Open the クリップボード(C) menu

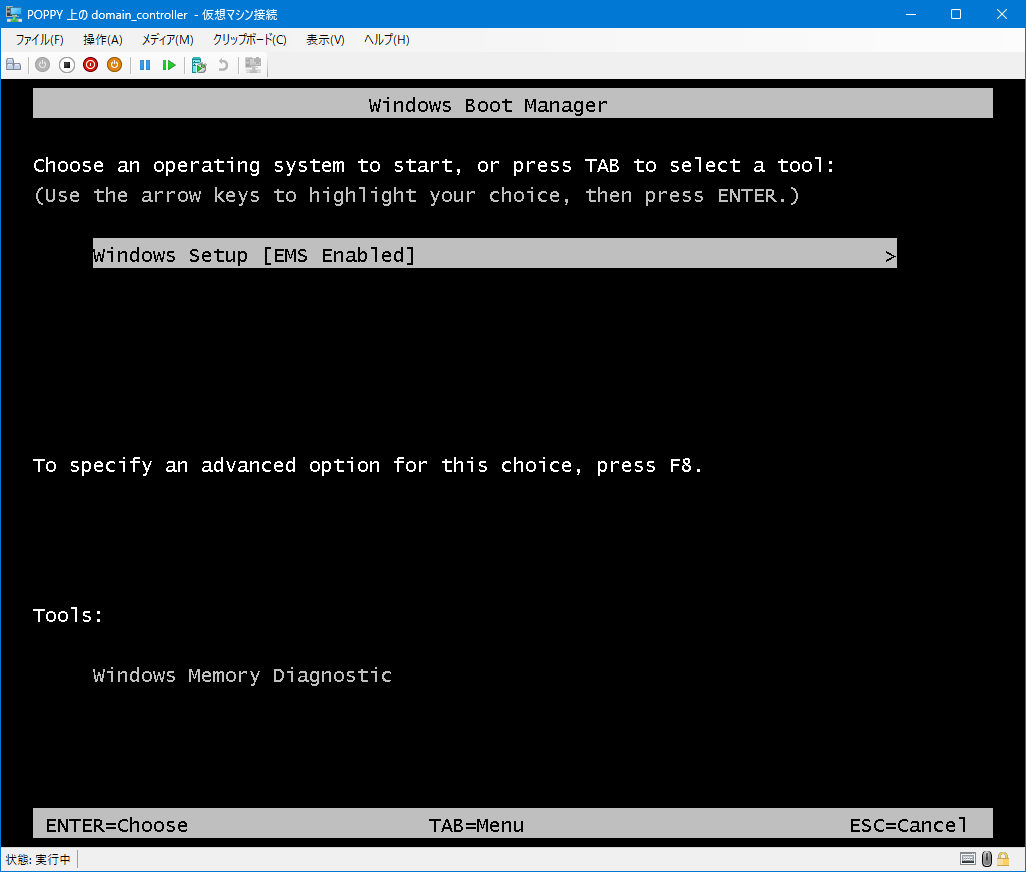tap(249, 40)
